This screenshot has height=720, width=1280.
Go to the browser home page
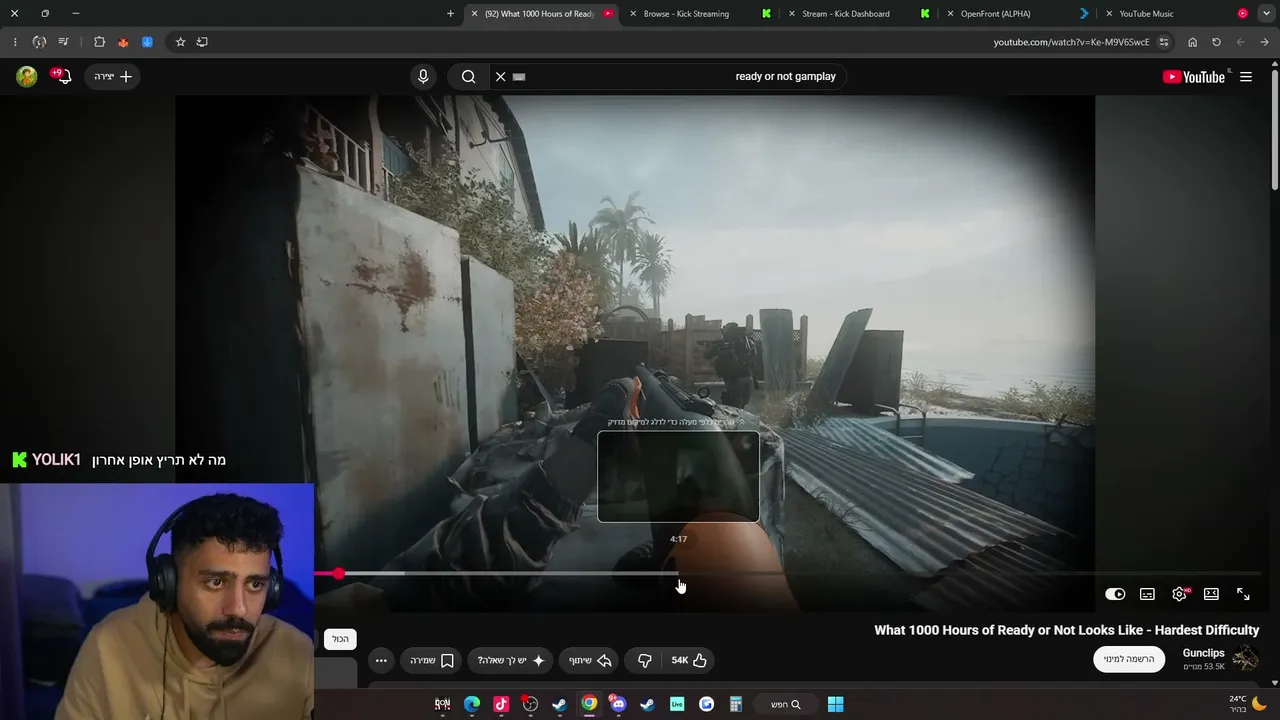(x=1192, y=42)
